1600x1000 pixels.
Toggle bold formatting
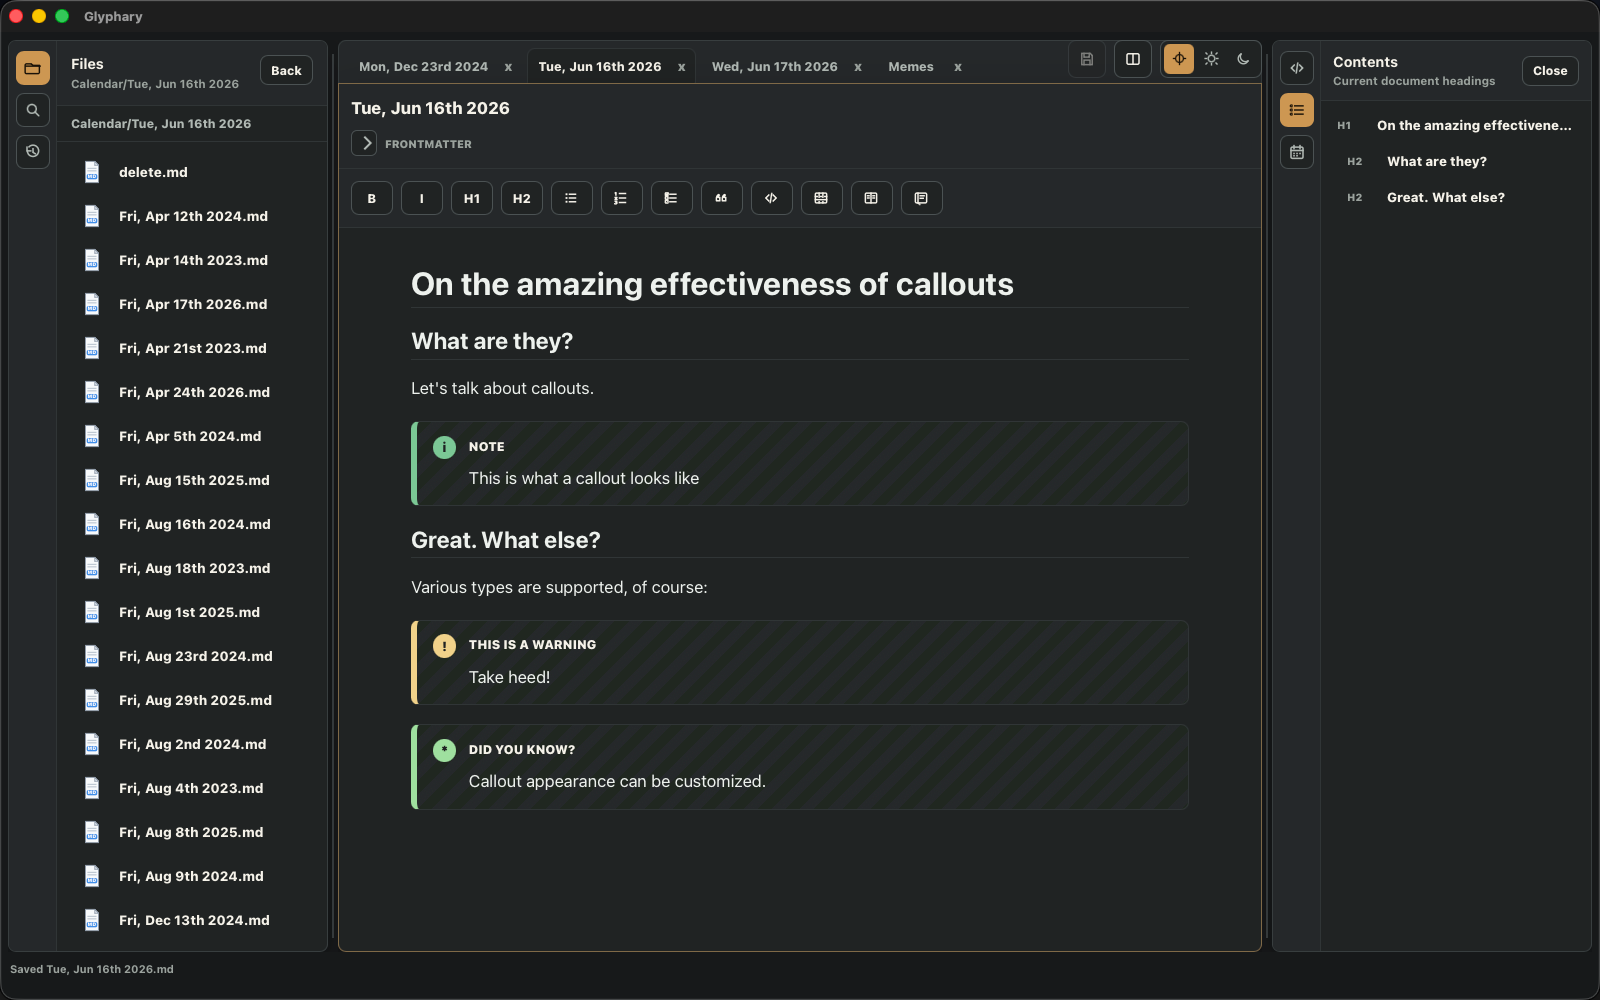click(x=372, y=198)
